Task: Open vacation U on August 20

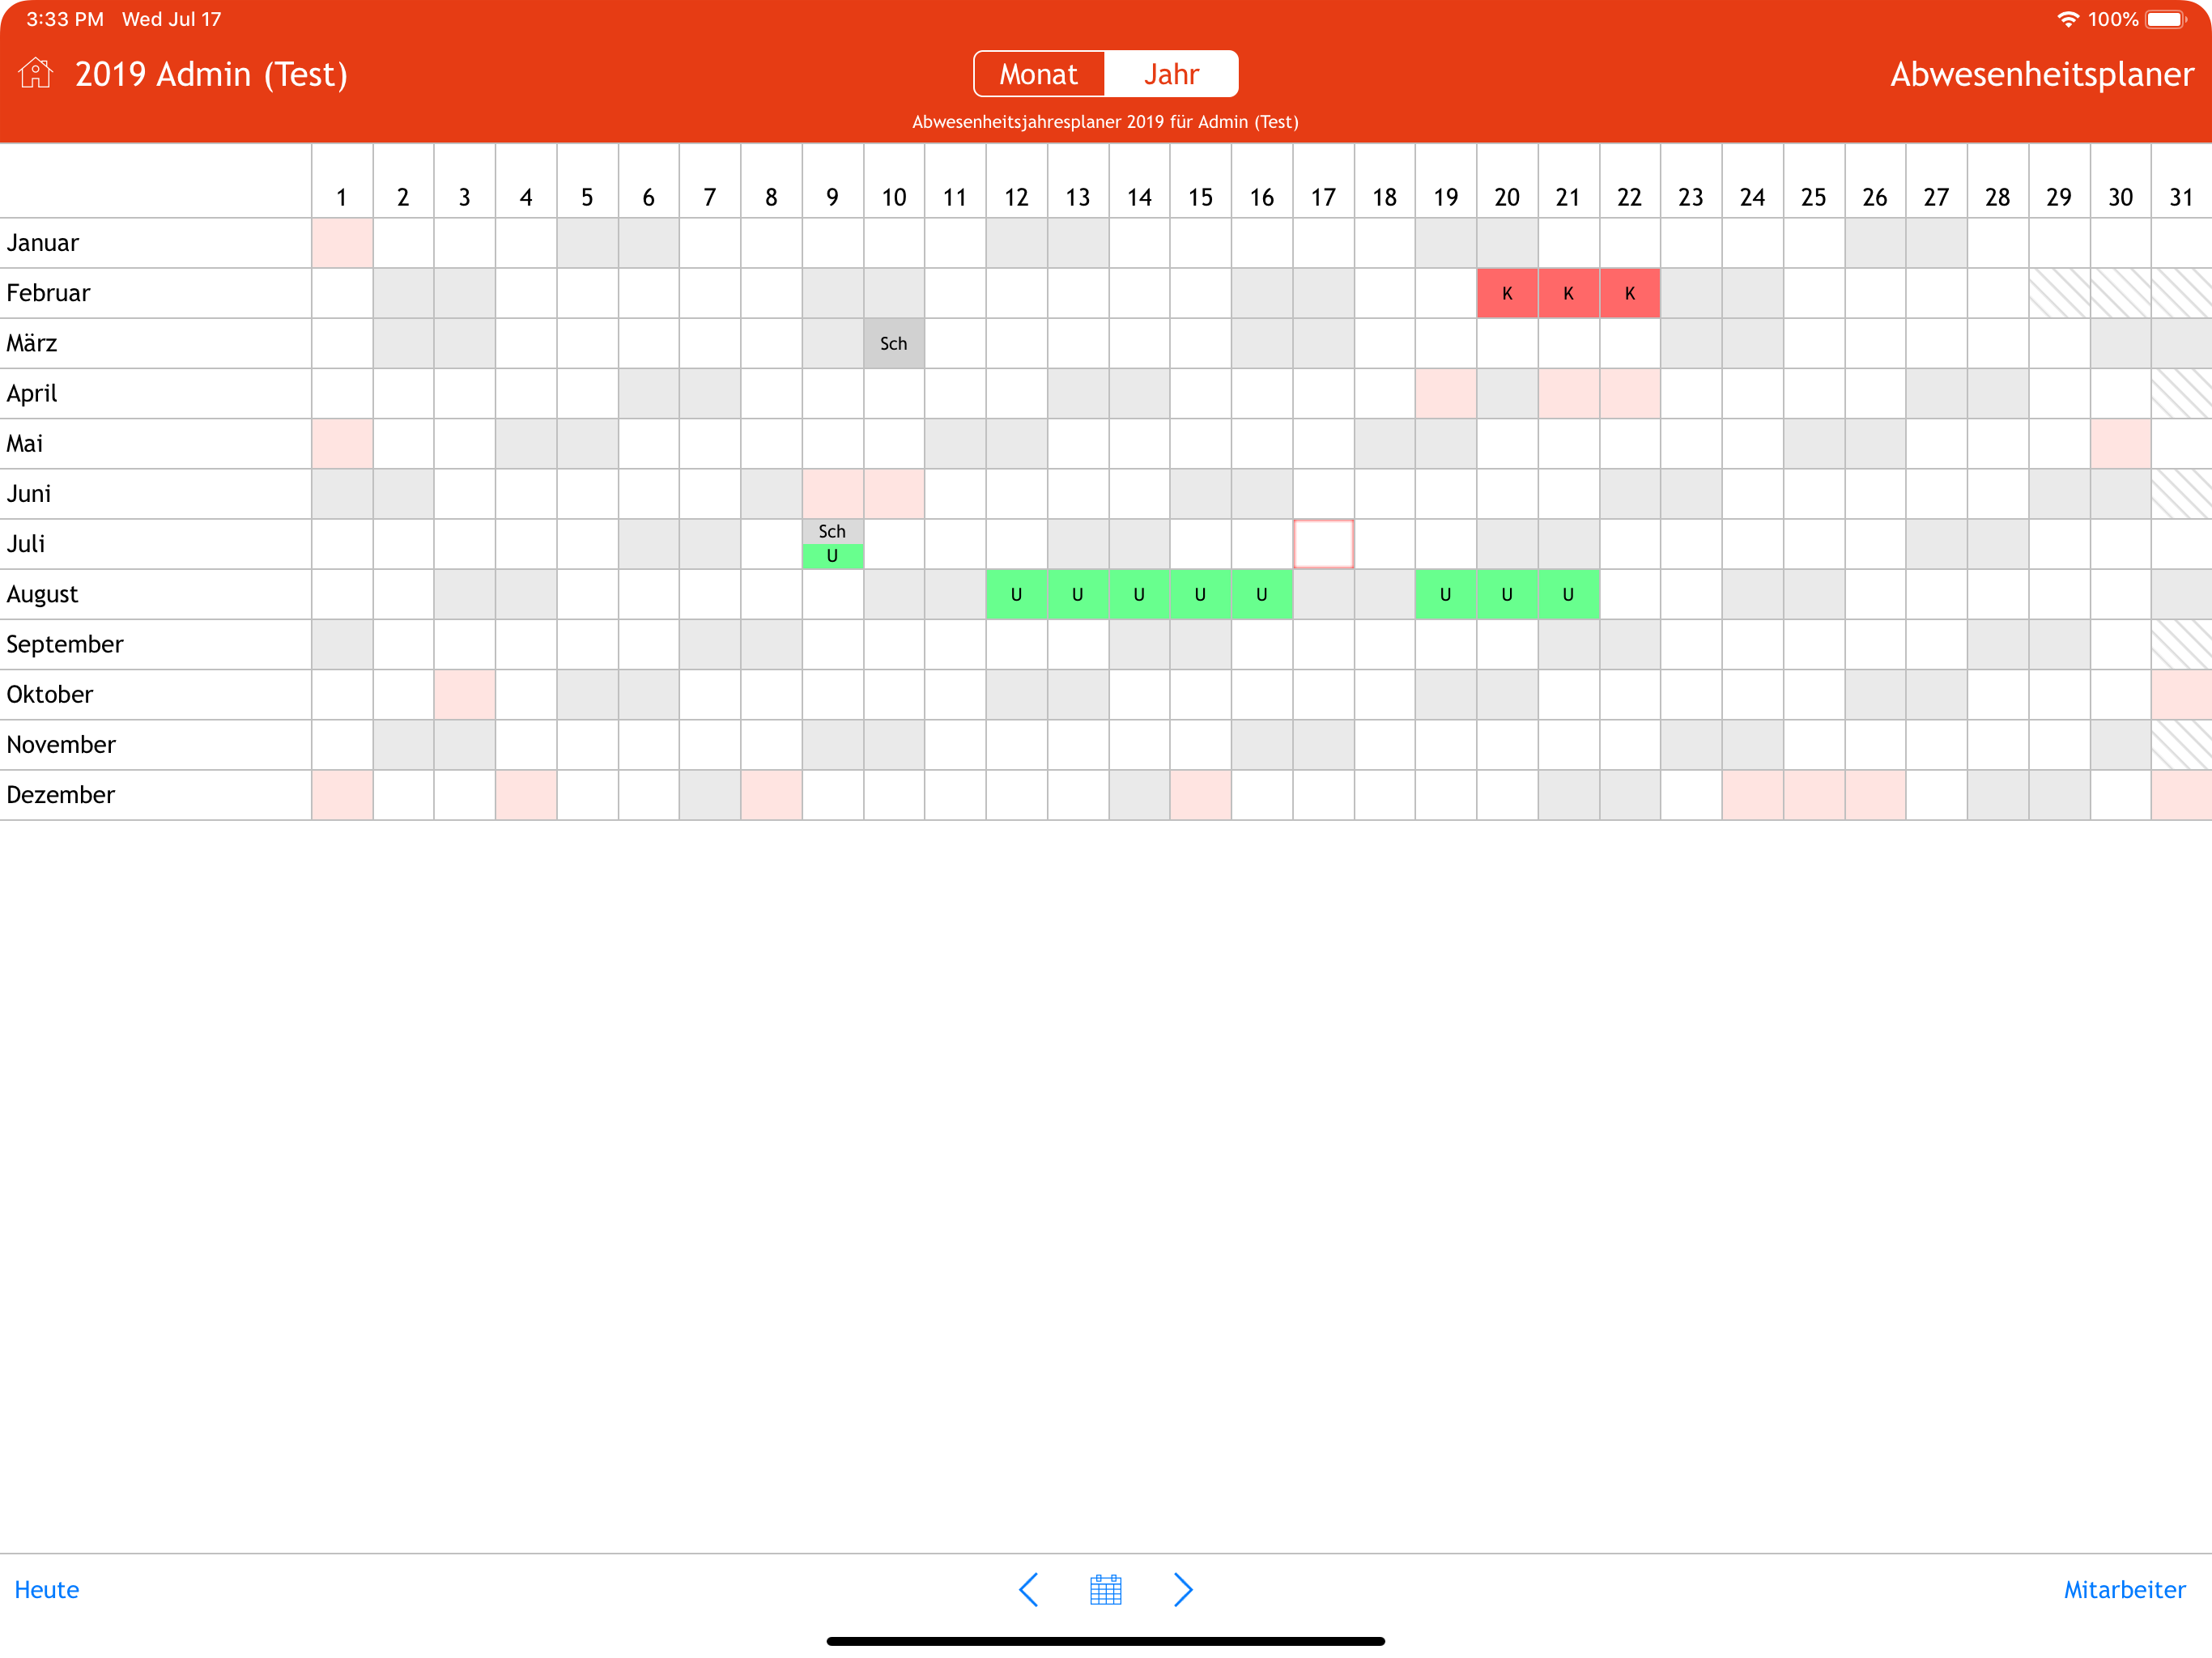Action: point(1507,594)
